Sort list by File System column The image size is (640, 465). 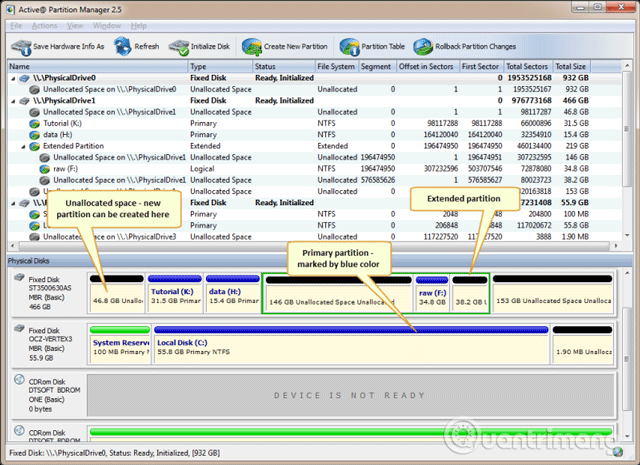pyautogui.click(x=335, y=66)
